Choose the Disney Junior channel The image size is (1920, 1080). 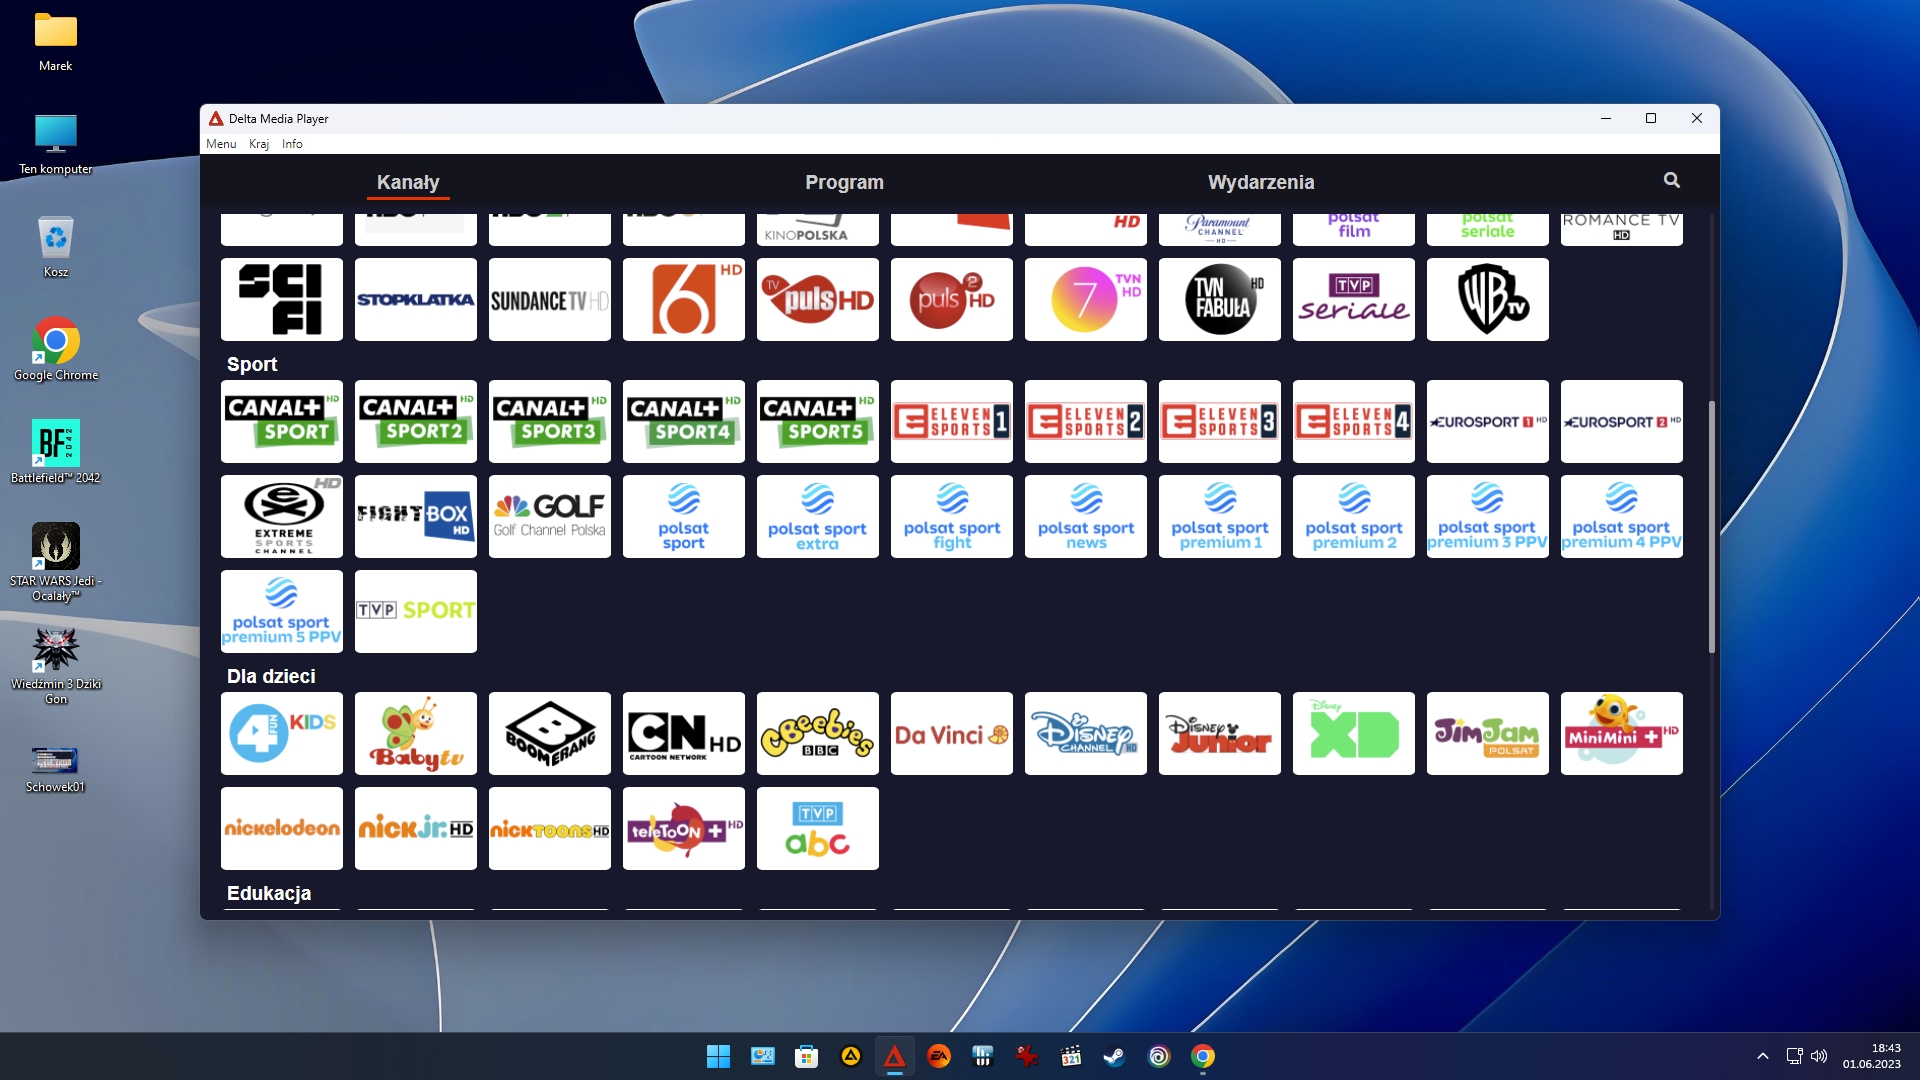click(1220, 734)
